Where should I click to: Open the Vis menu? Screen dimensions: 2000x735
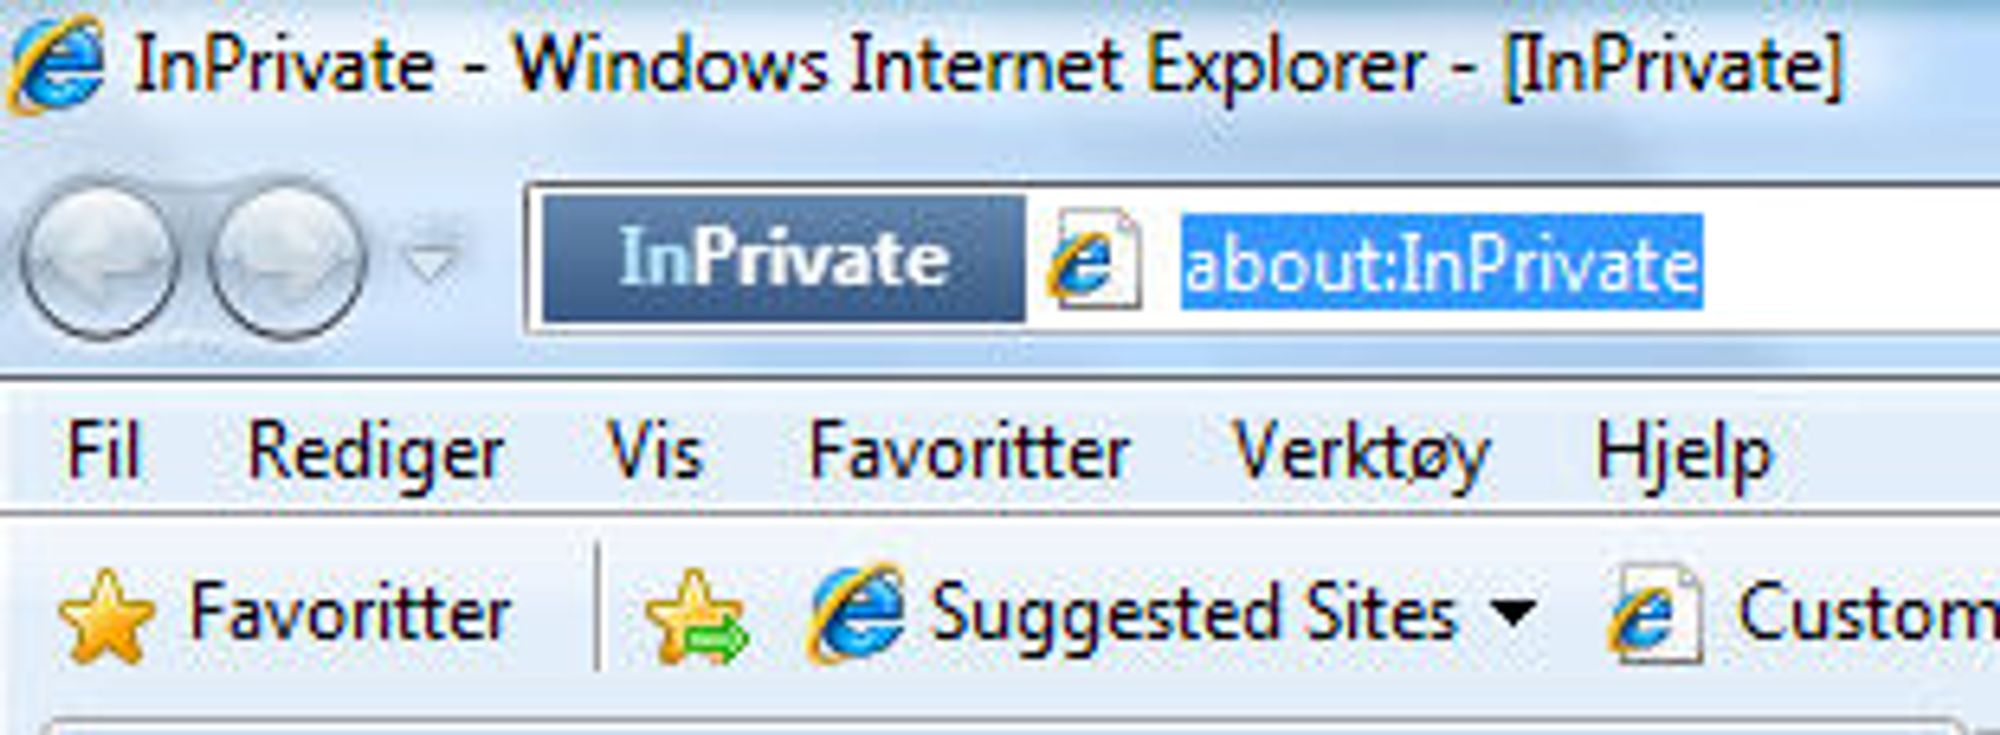coord(656,451)
